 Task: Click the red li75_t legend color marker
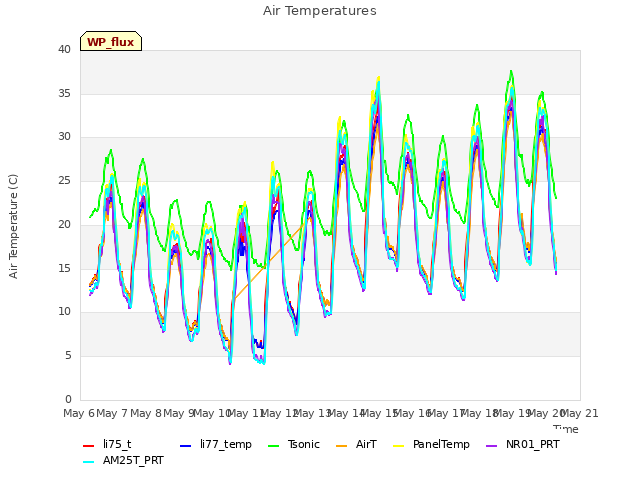pyautogui.click(x=88, y=446)
